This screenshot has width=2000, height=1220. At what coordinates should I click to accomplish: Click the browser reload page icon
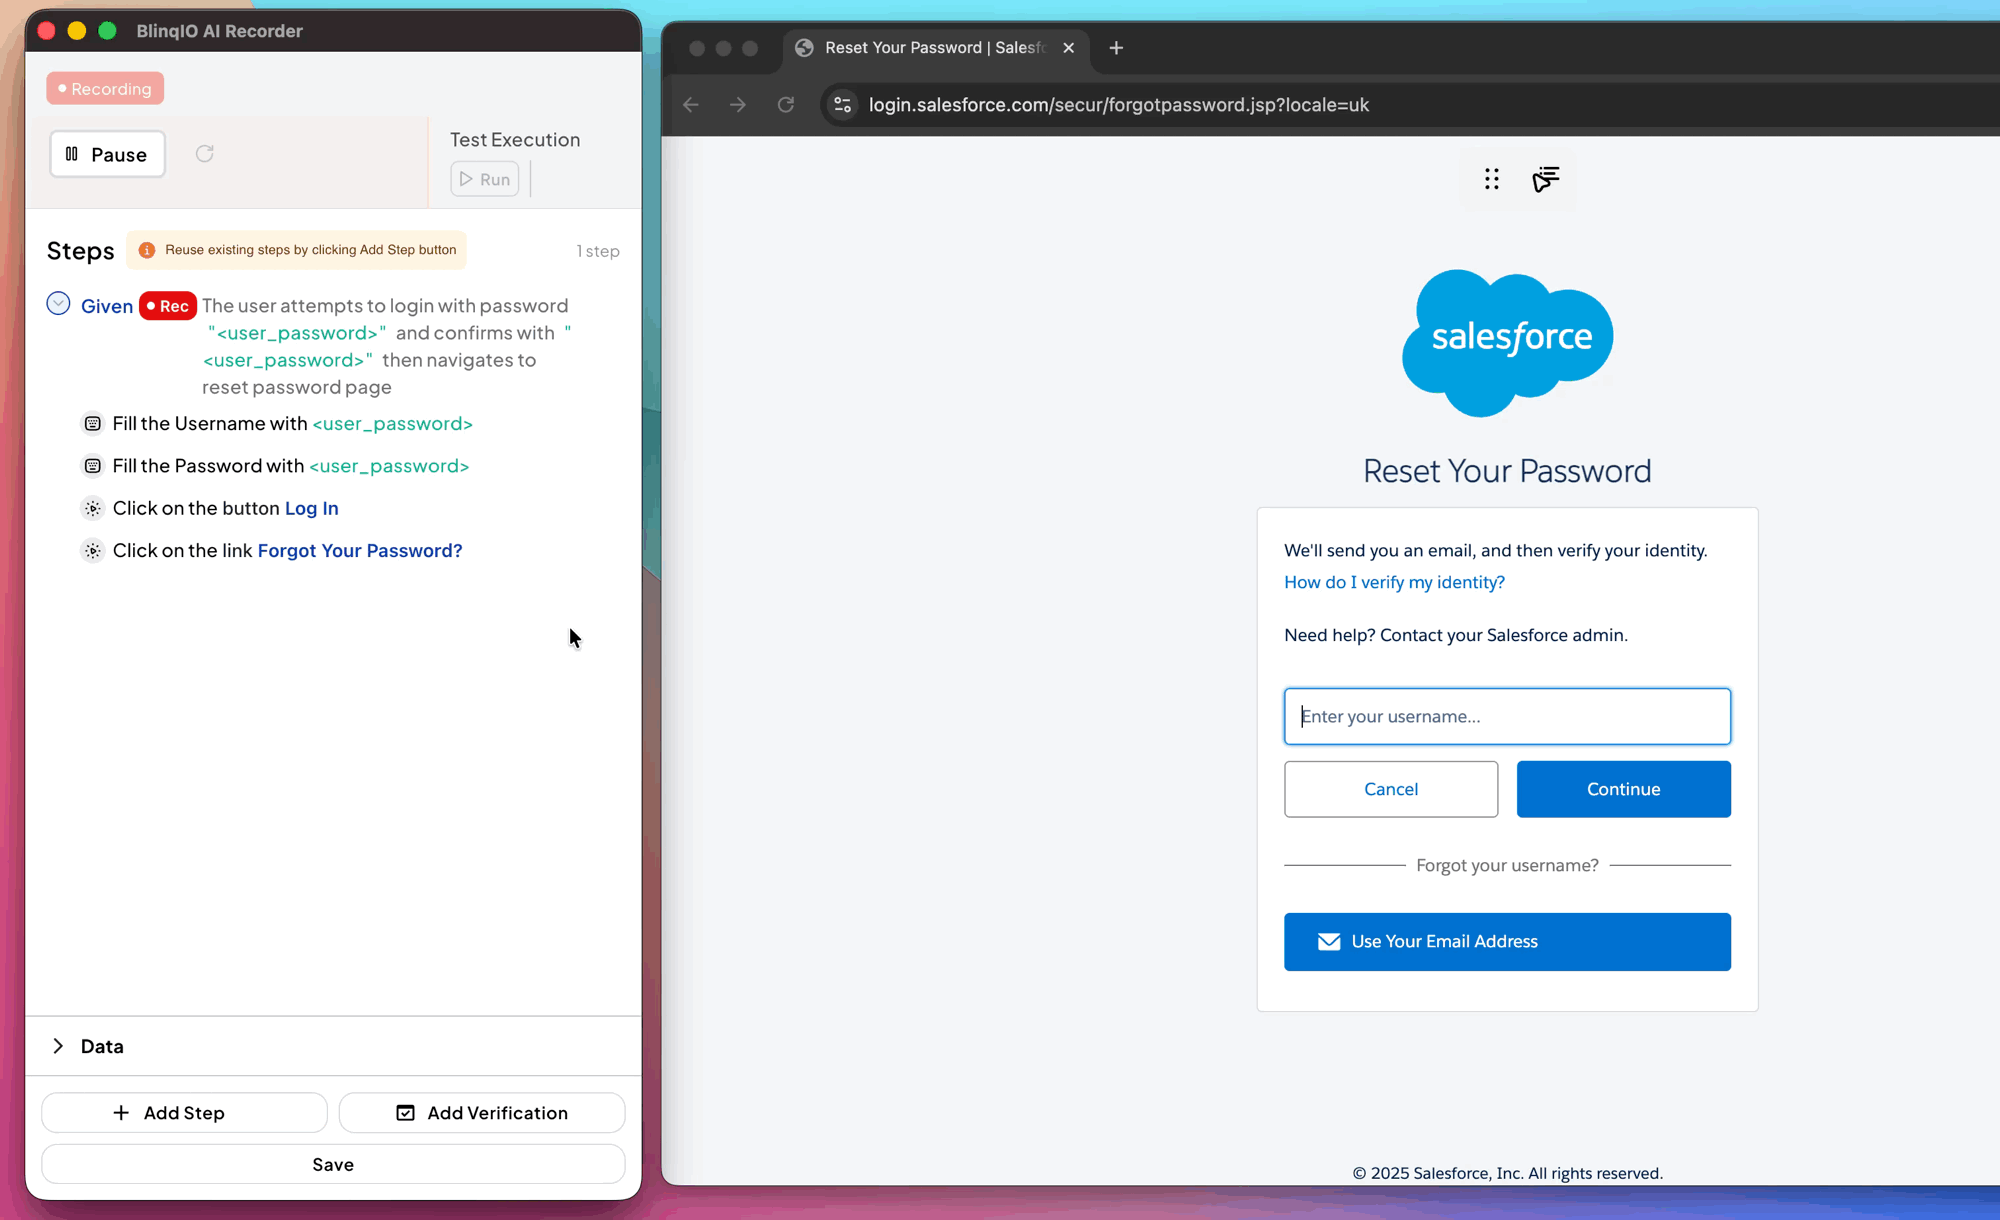[x=786, y=105]
